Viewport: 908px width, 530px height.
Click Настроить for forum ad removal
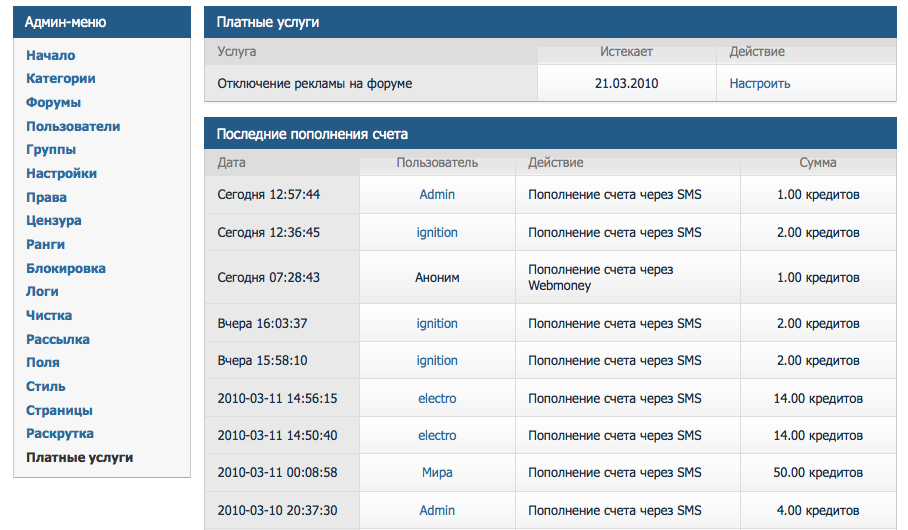pyautogui.click(x=760, y=84)
